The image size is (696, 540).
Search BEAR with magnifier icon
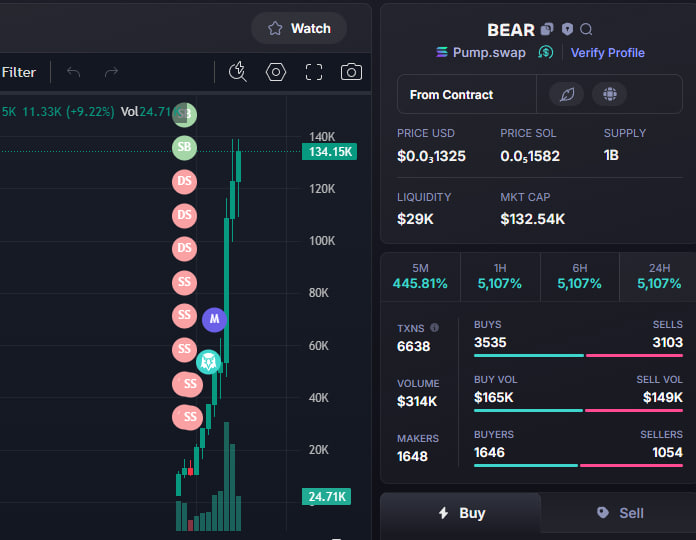pos(586,29)
